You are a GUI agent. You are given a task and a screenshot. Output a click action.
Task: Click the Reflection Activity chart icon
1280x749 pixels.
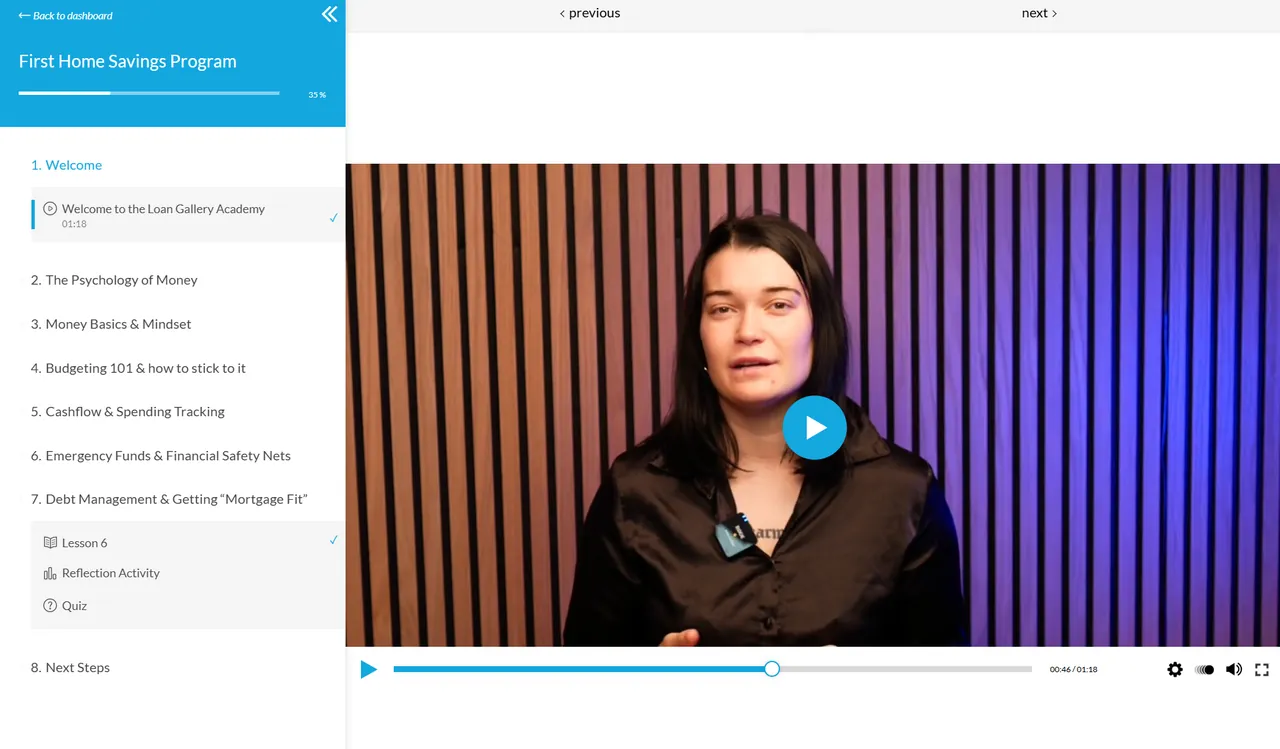click(50, 573)
